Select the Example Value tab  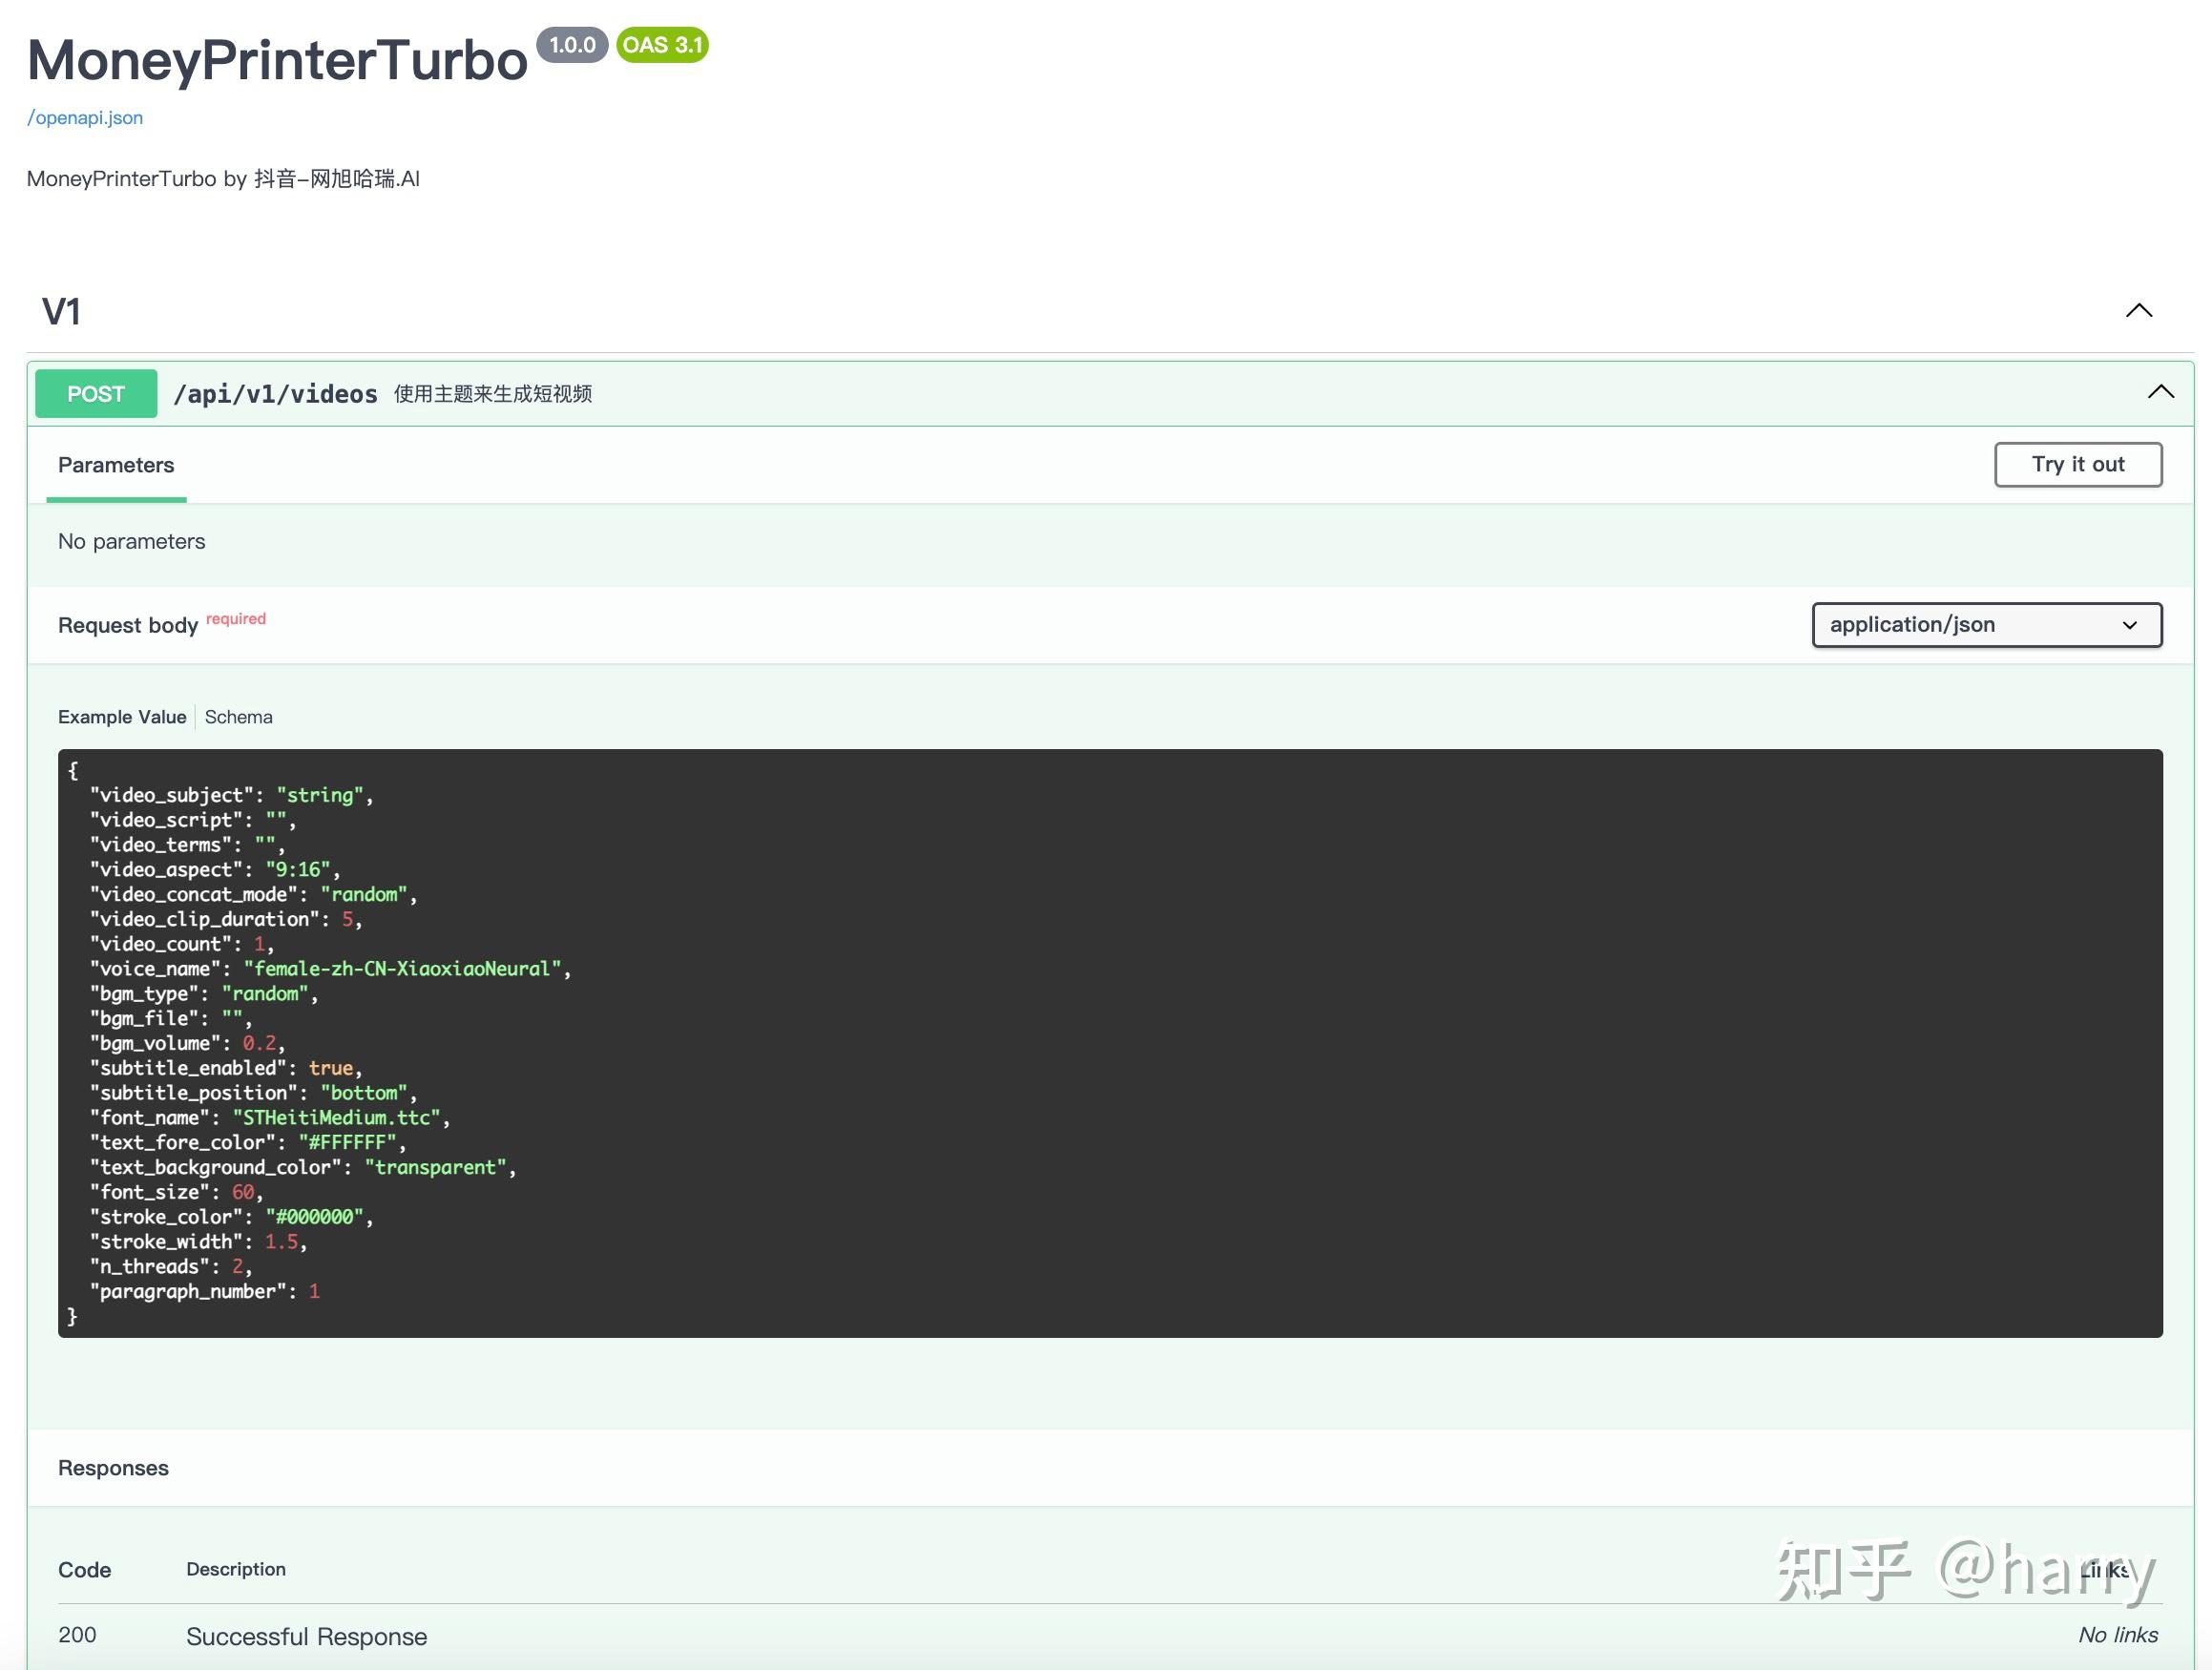(x=122, y=717)
